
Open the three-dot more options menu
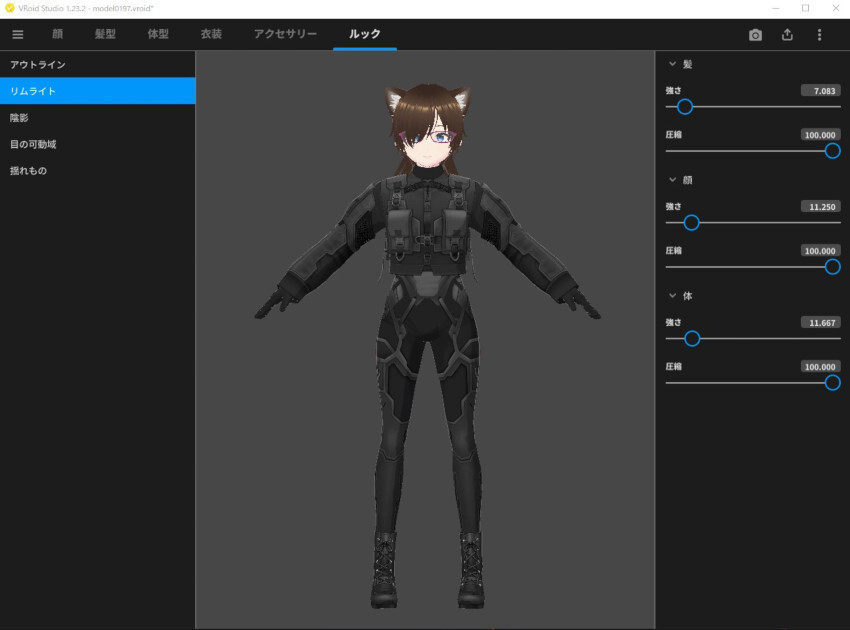coord(819,35)
